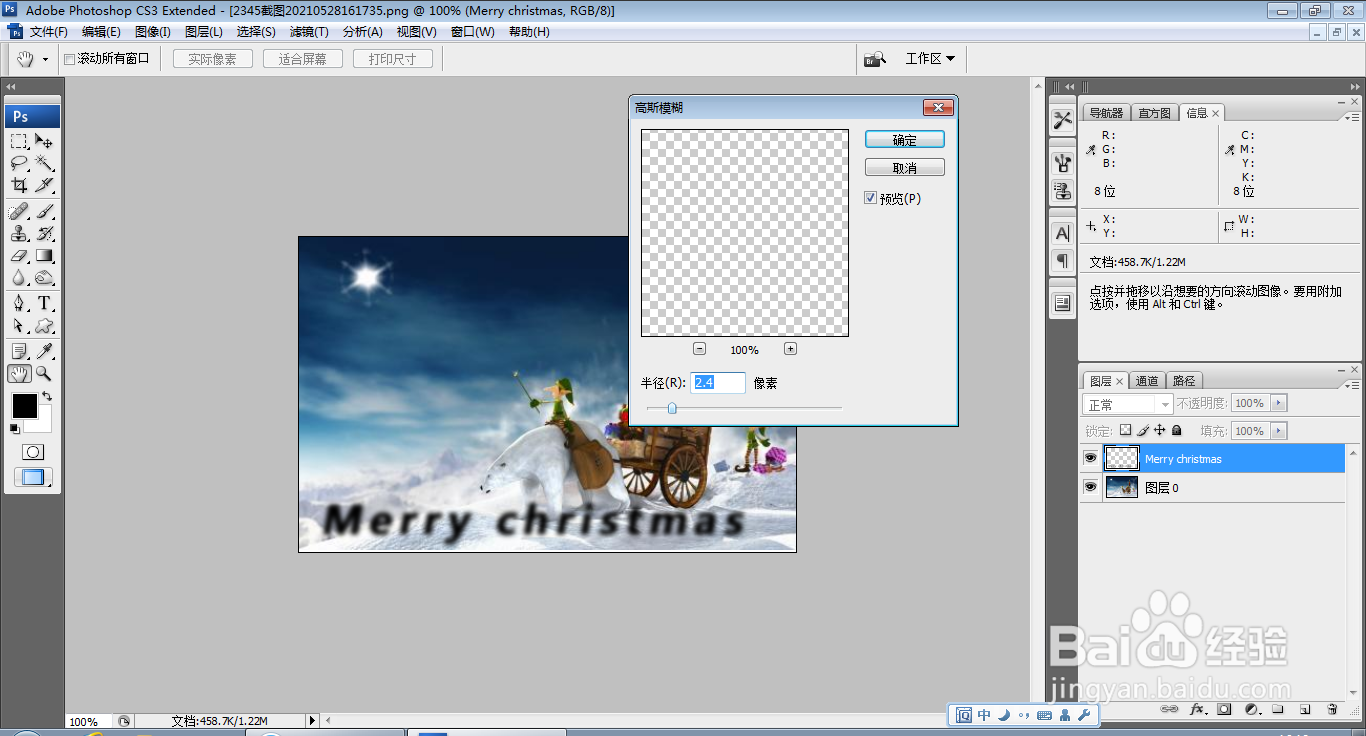The height and width of the screenshot is (736, 1366).
Task: Zoom out the blur preview
Action: click(x=700, y=349)
